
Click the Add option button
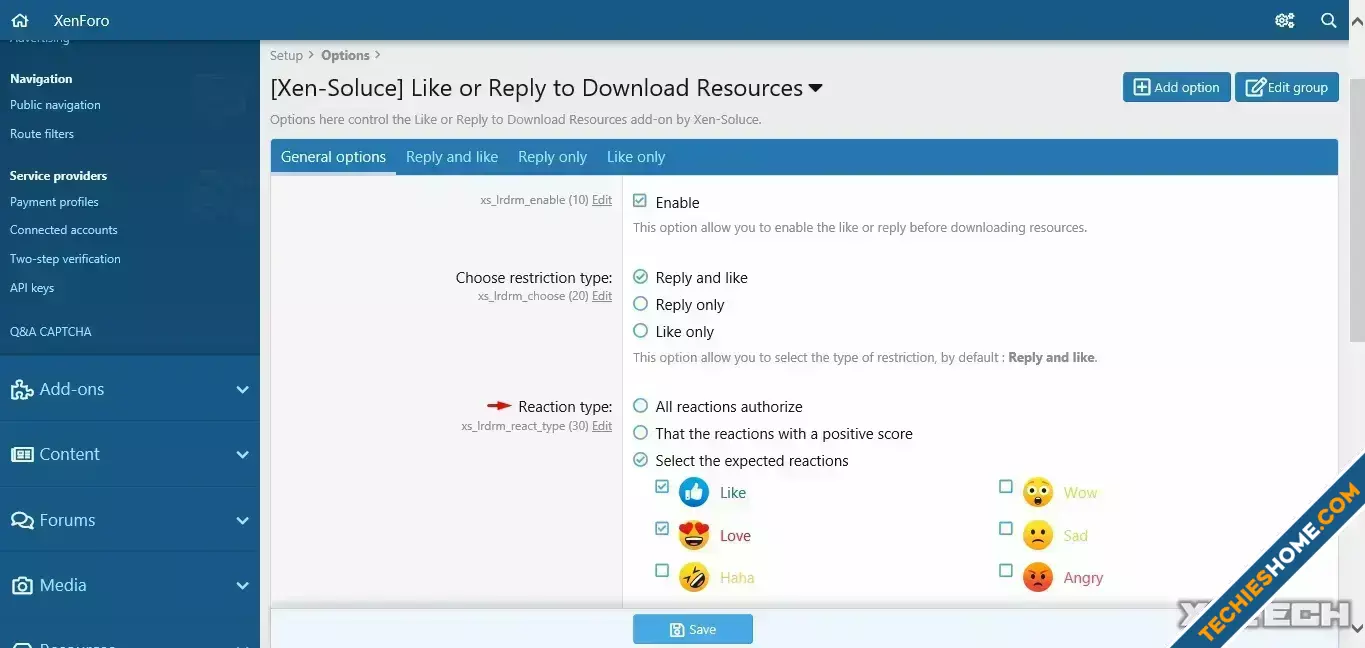[x=1176, y=87]
